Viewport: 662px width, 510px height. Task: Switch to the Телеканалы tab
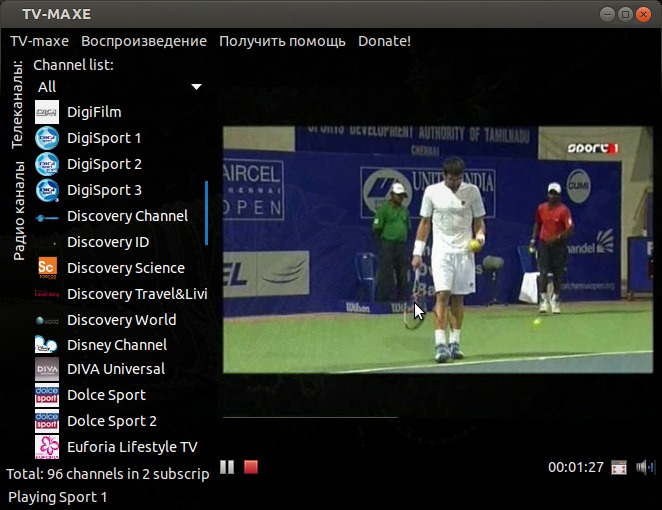coord(17,105)
